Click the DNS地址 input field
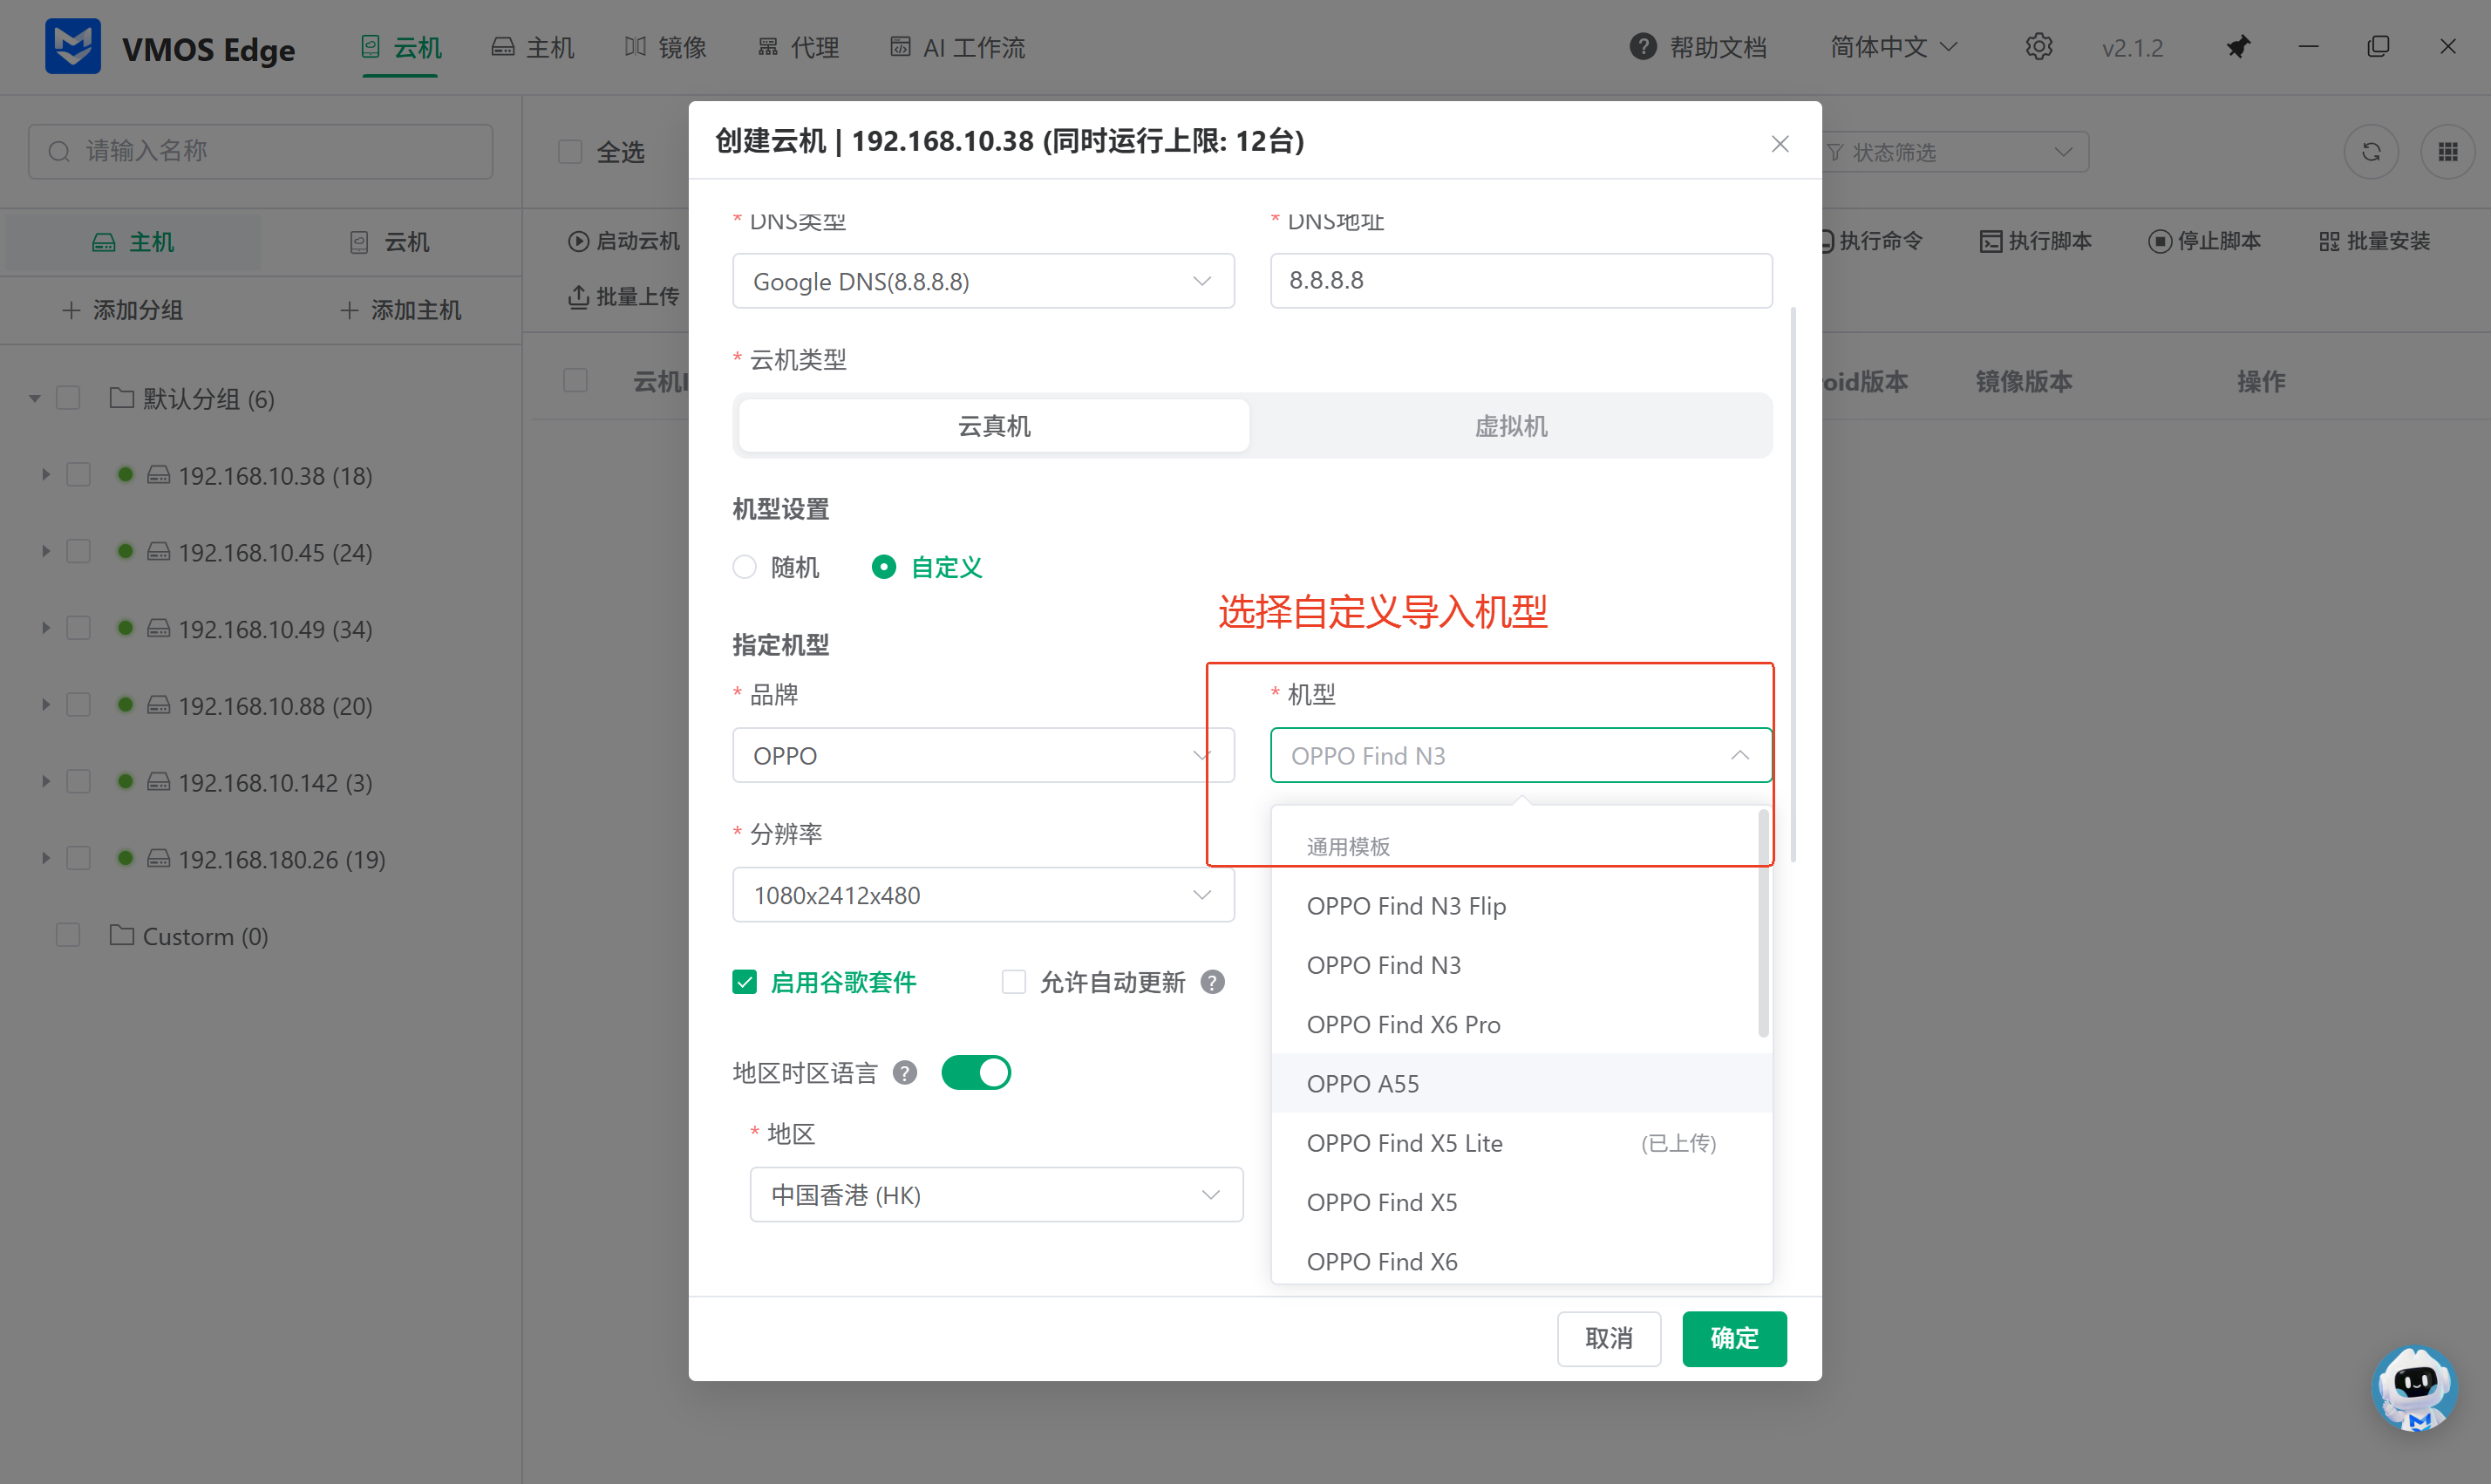The width and height of the screenshot is (2491, 1484). click(x=1520, y=281)
